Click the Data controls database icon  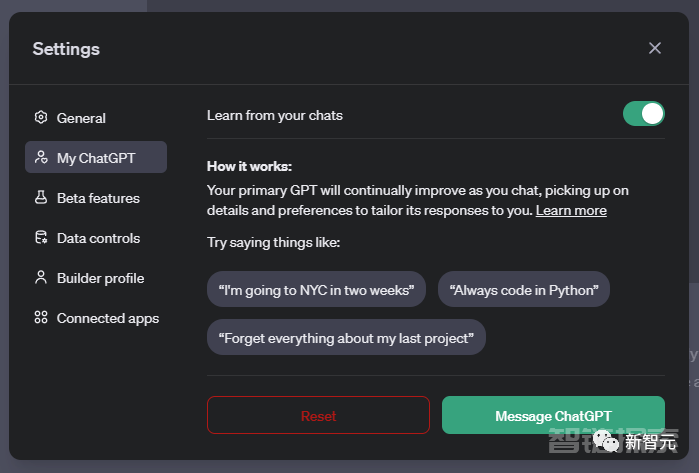pos(41,237)
